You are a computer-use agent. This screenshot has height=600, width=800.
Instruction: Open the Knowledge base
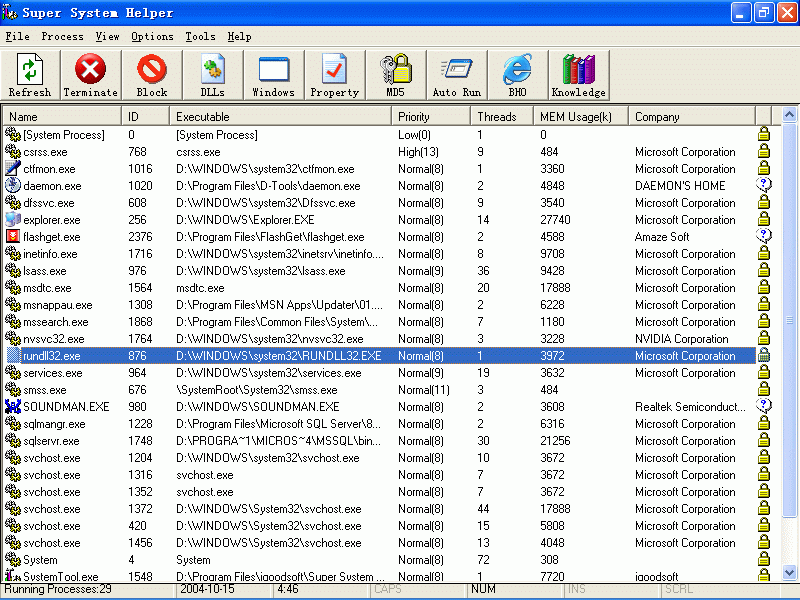[579, 75]
